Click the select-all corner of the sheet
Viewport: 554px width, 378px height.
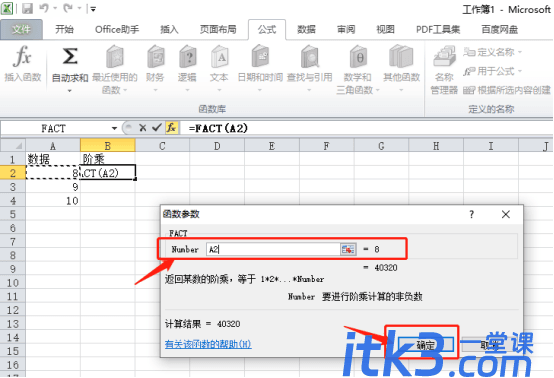click(13, 146)
